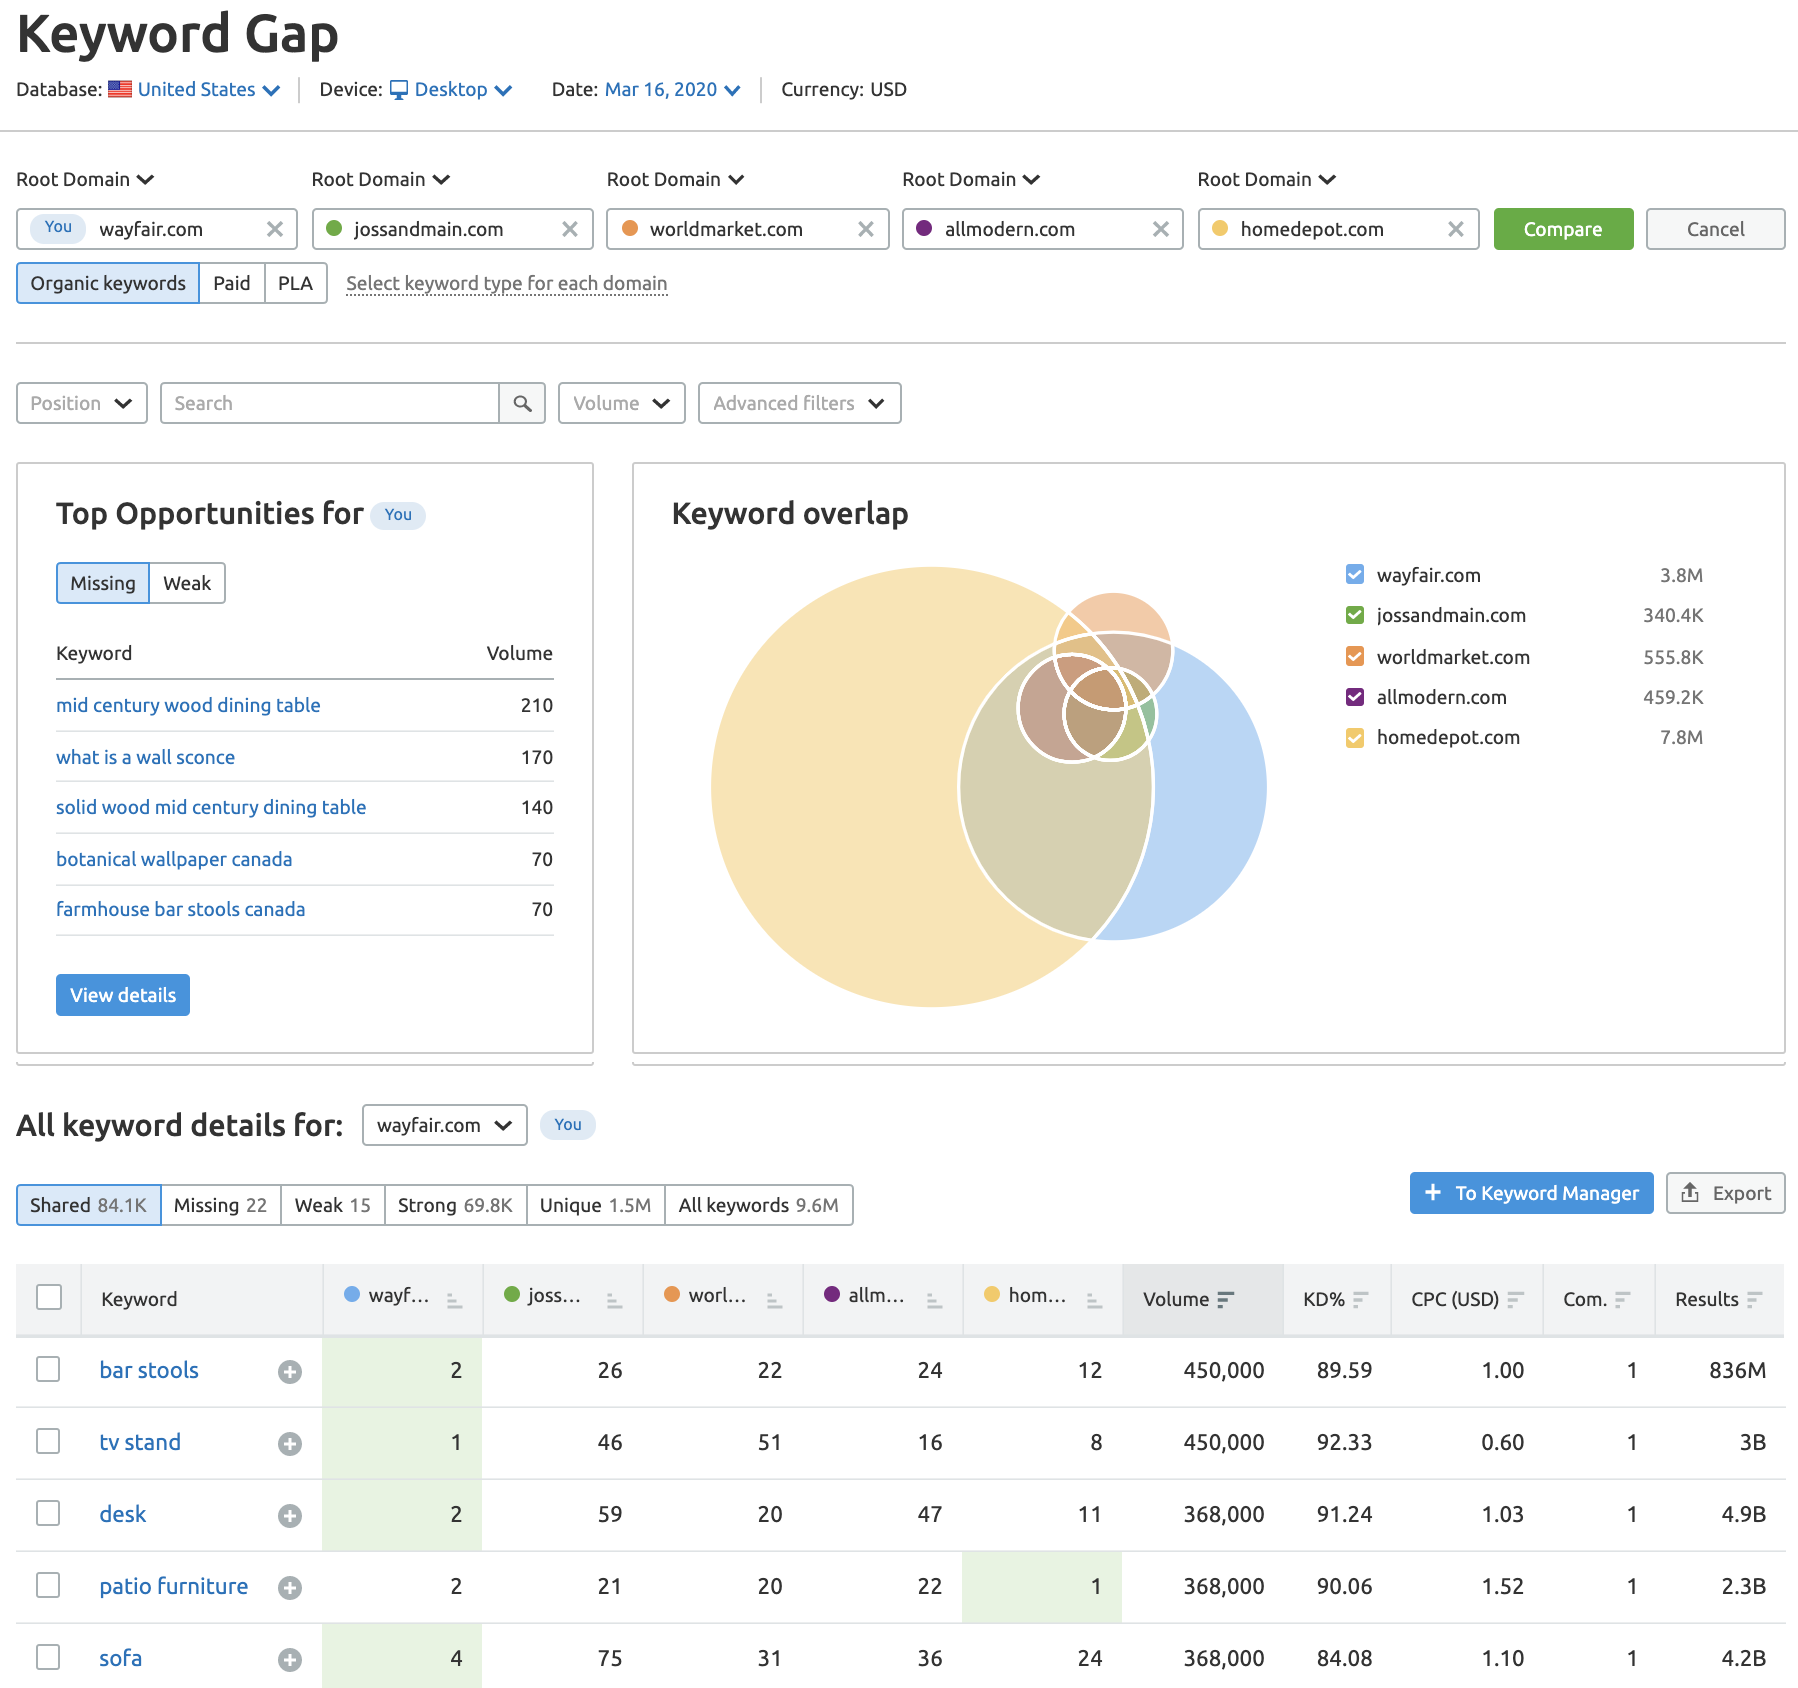The height and width of the screenshot is (1688, 1798).
Task: Open mid century wood dining table link
Action: click(188, 705)
